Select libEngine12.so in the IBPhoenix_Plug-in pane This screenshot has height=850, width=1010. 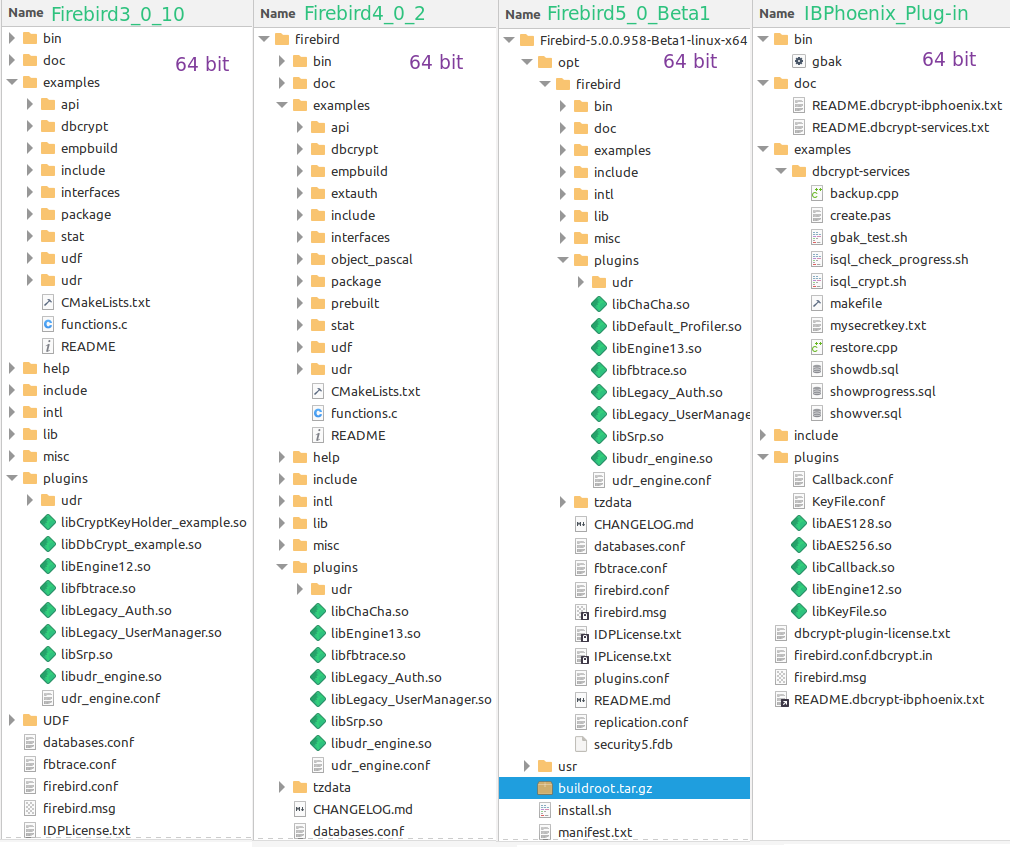tap(856, 589)
